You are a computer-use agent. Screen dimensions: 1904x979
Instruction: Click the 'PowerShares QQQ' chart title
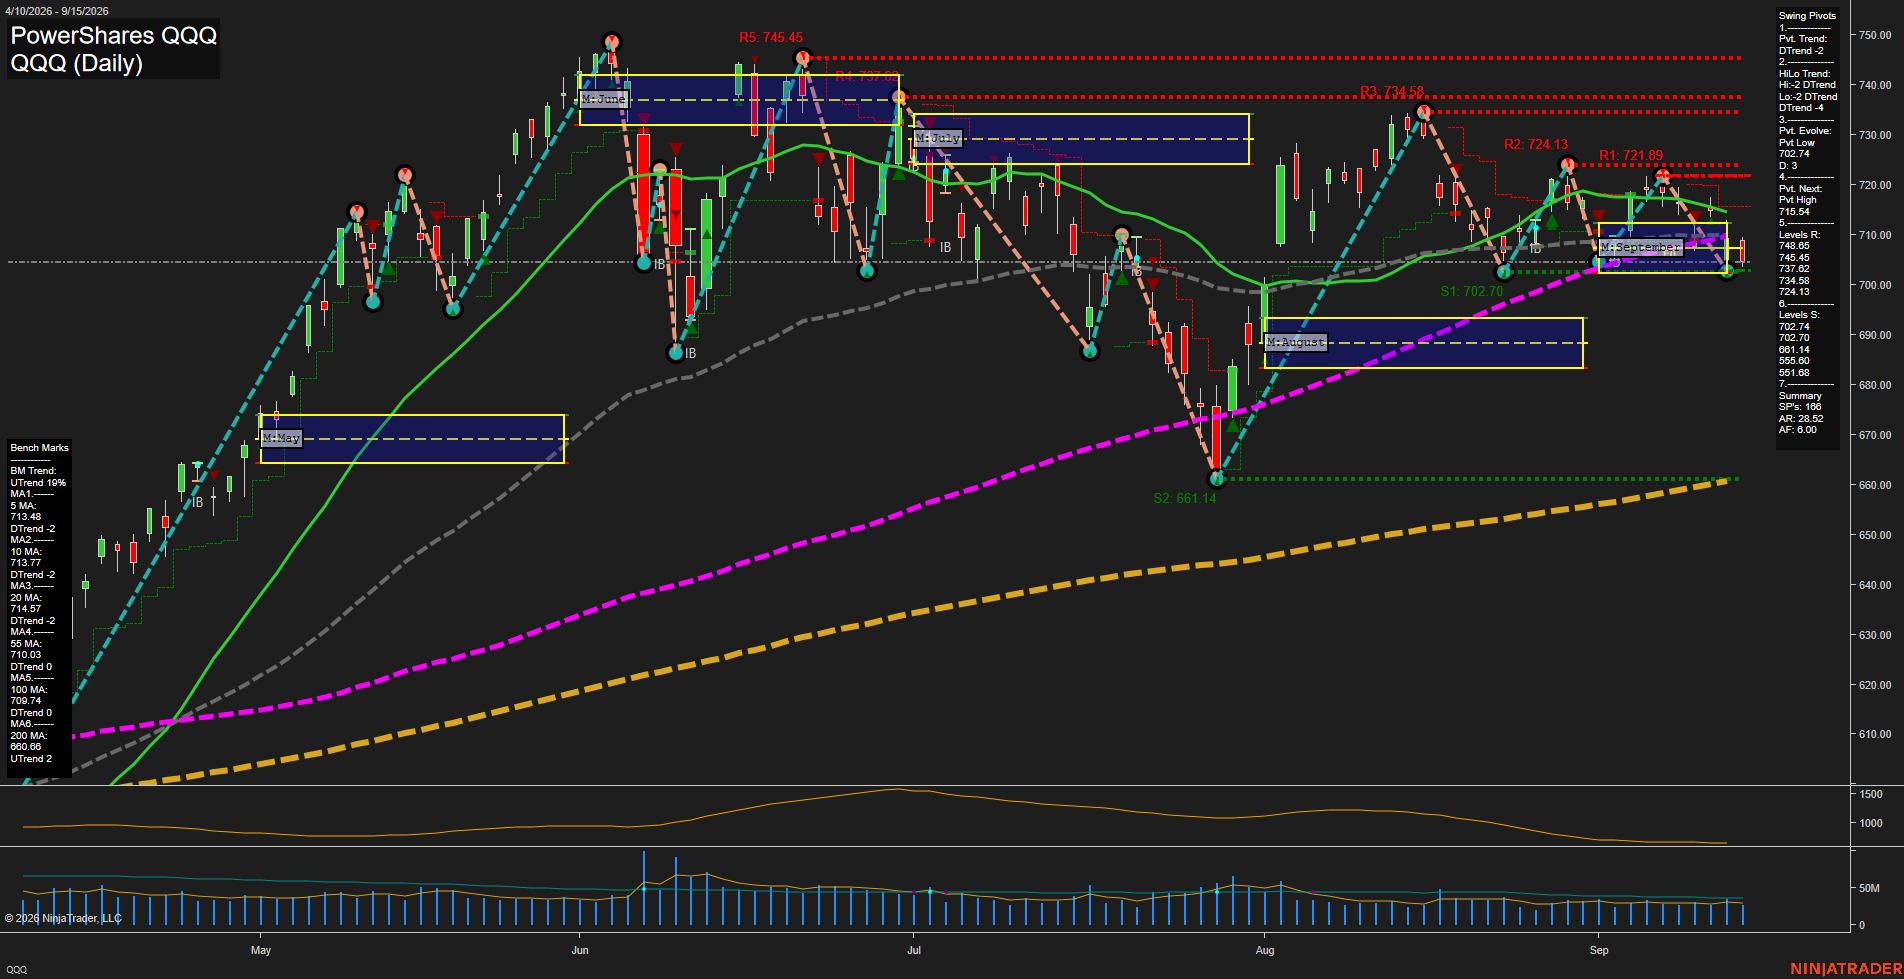pyautogui.click(x=114, y=35)
